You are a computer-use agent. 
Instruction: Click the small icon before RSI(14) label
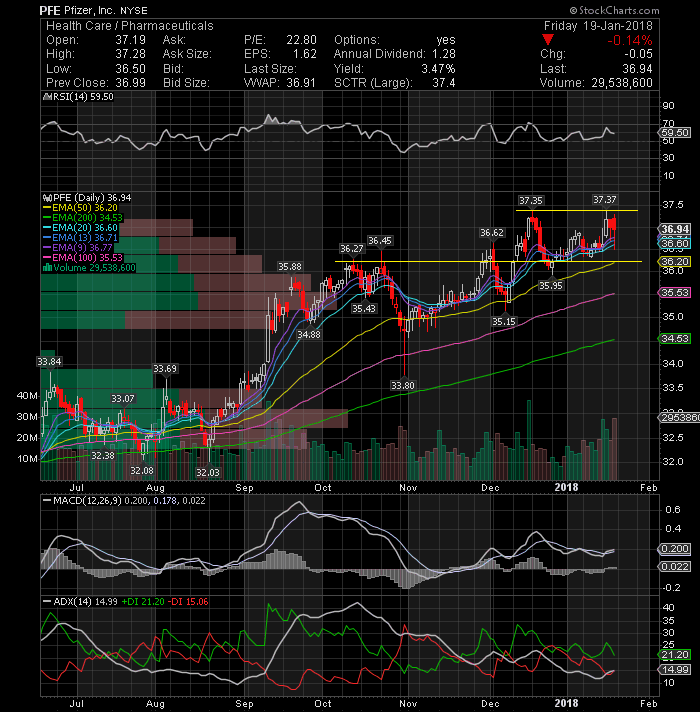[47, 97]
